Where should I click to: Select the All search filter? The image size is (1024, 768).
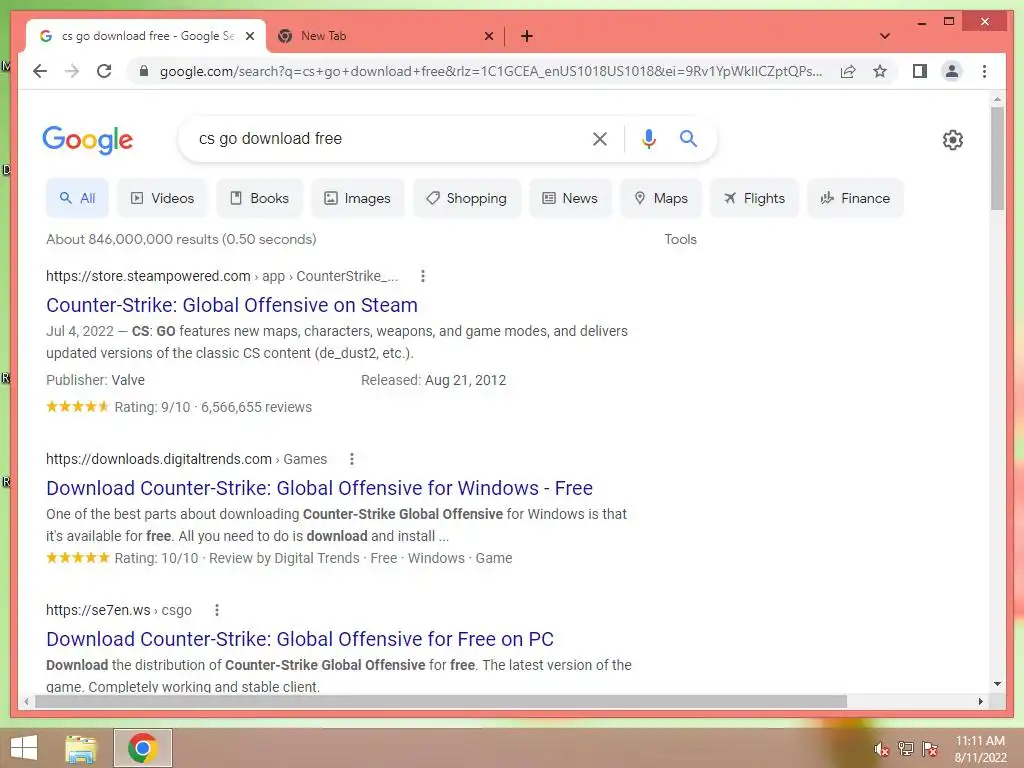[77, 198]
